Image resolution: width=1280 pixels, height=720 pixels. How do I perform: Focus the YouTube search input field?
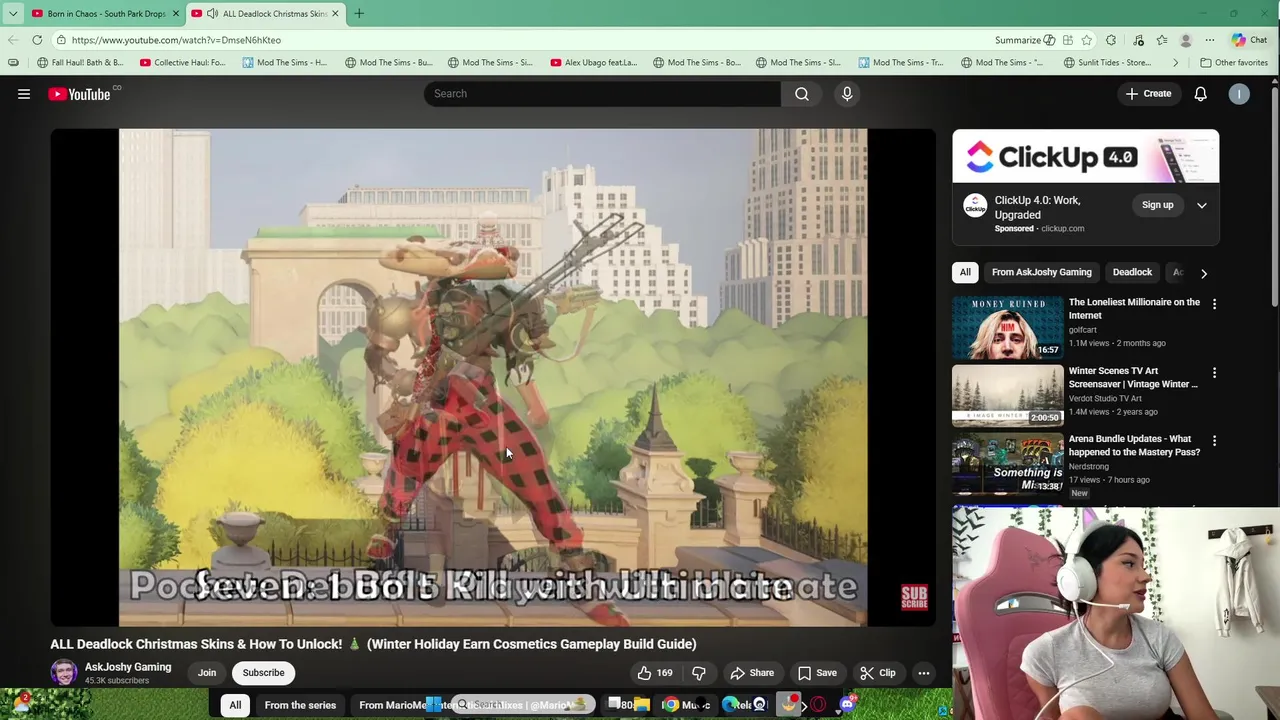coord(602,94)
